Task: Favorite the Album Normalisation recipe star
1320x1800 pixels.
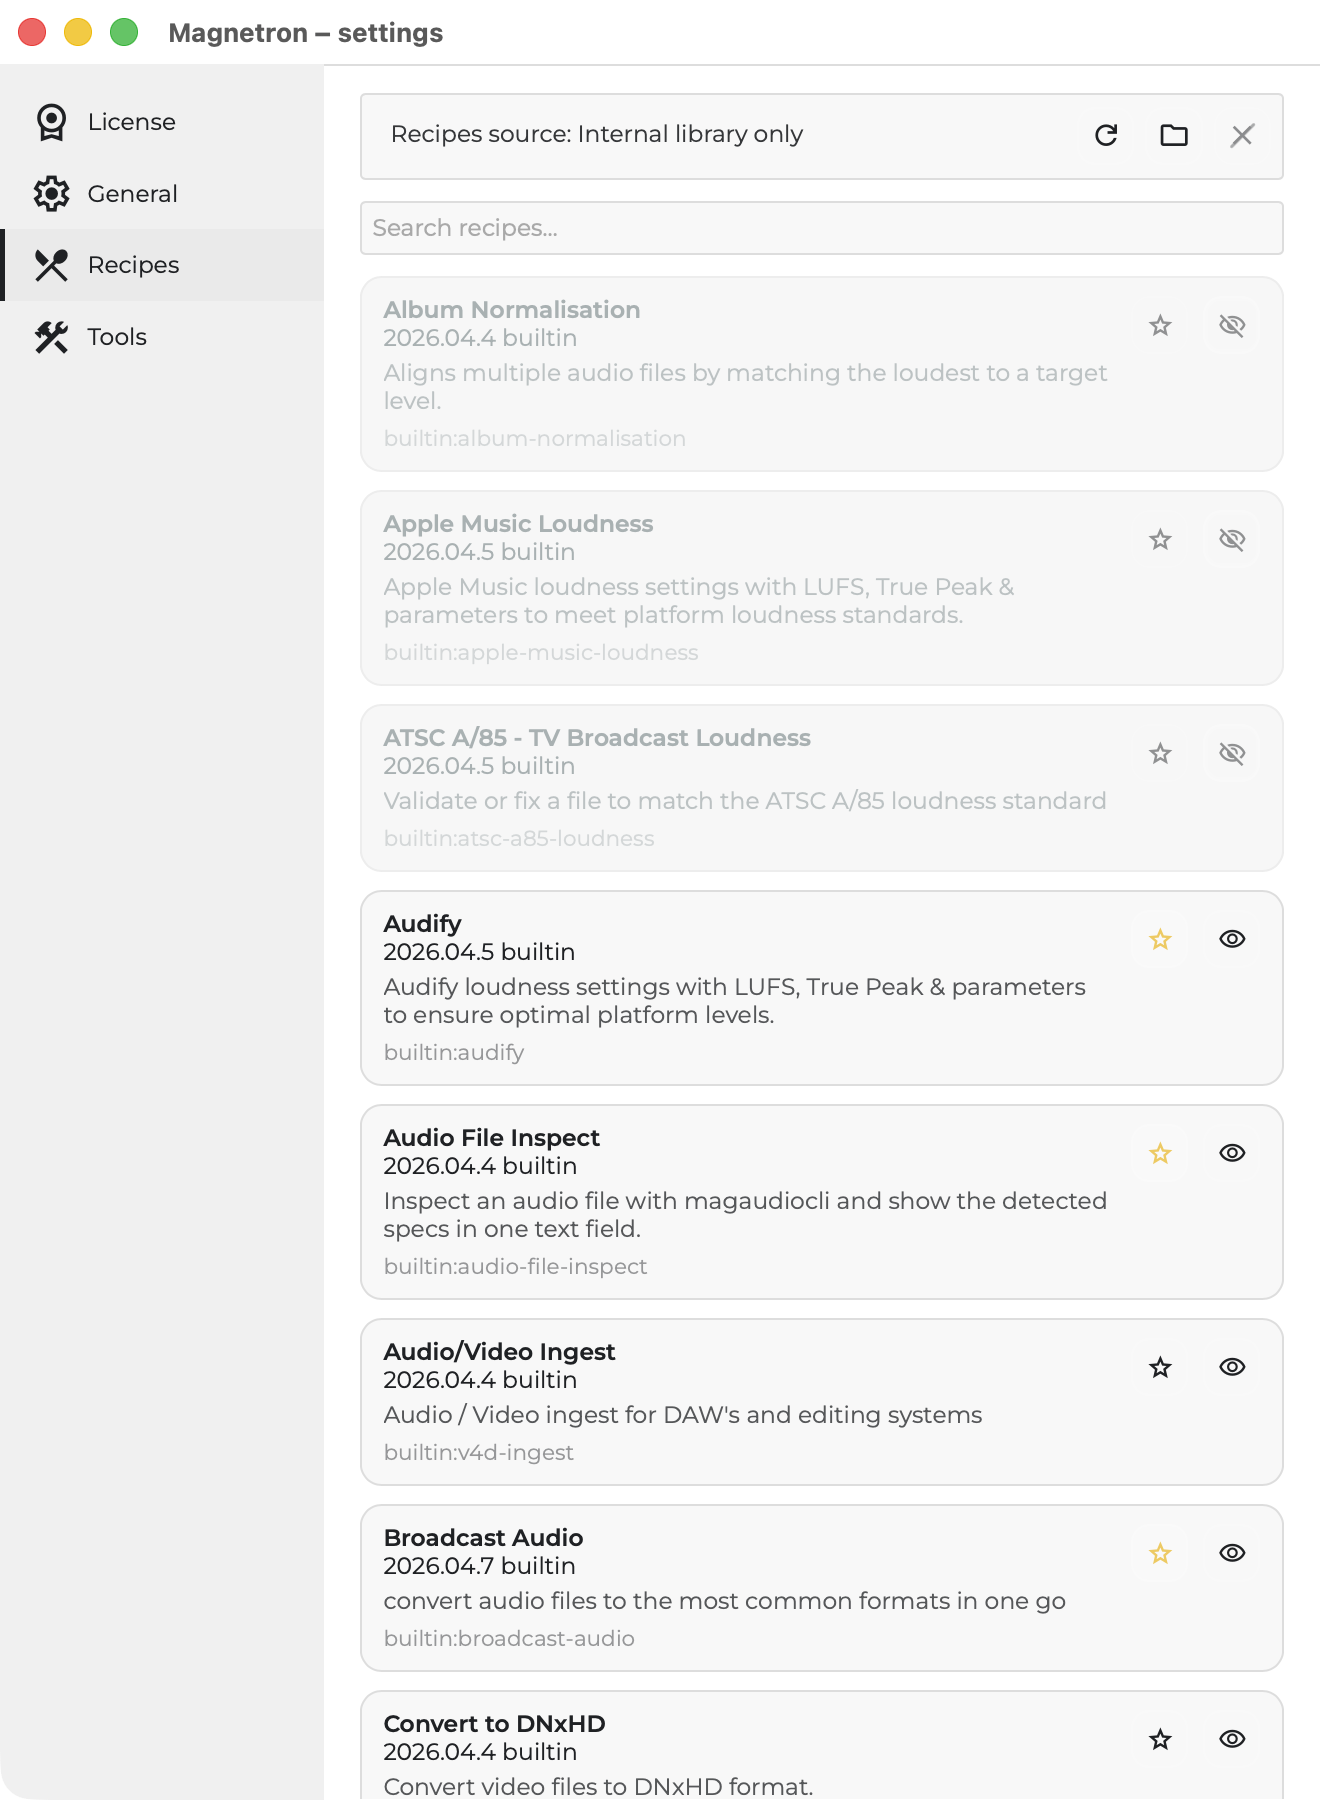Action: tap(1160, 326)
